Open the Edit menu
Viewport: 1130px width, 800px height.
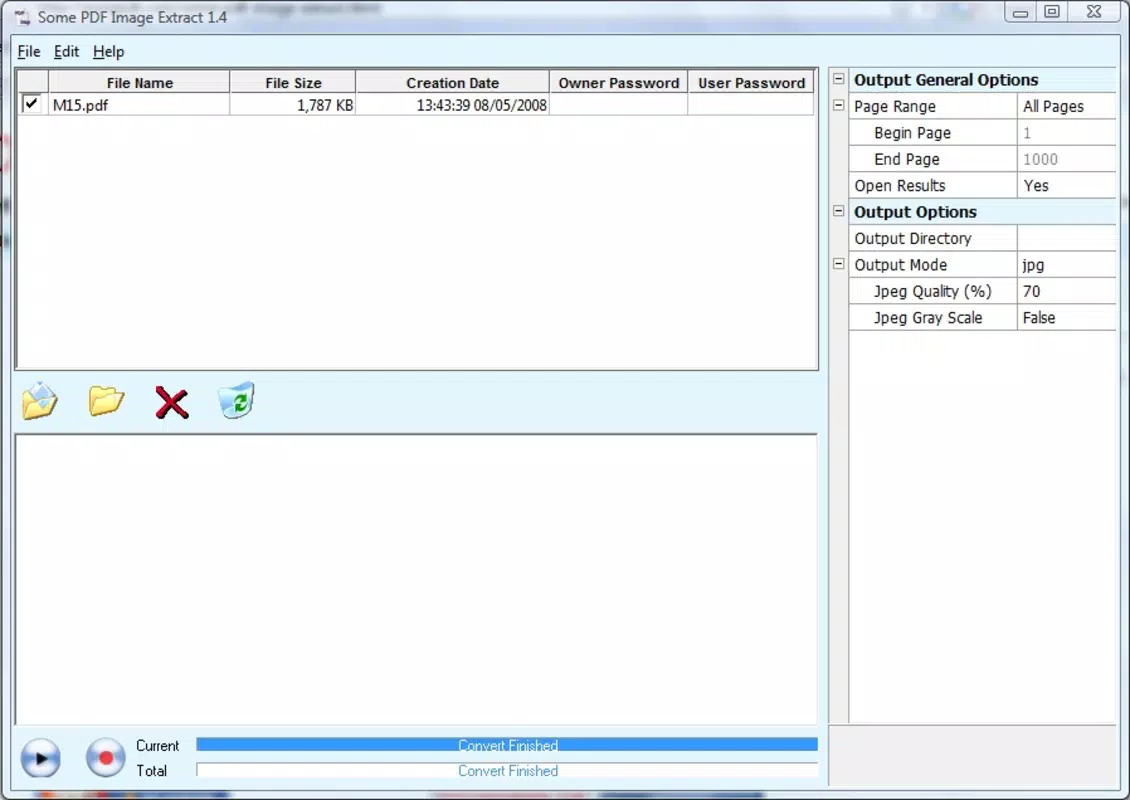click(66, 52)
